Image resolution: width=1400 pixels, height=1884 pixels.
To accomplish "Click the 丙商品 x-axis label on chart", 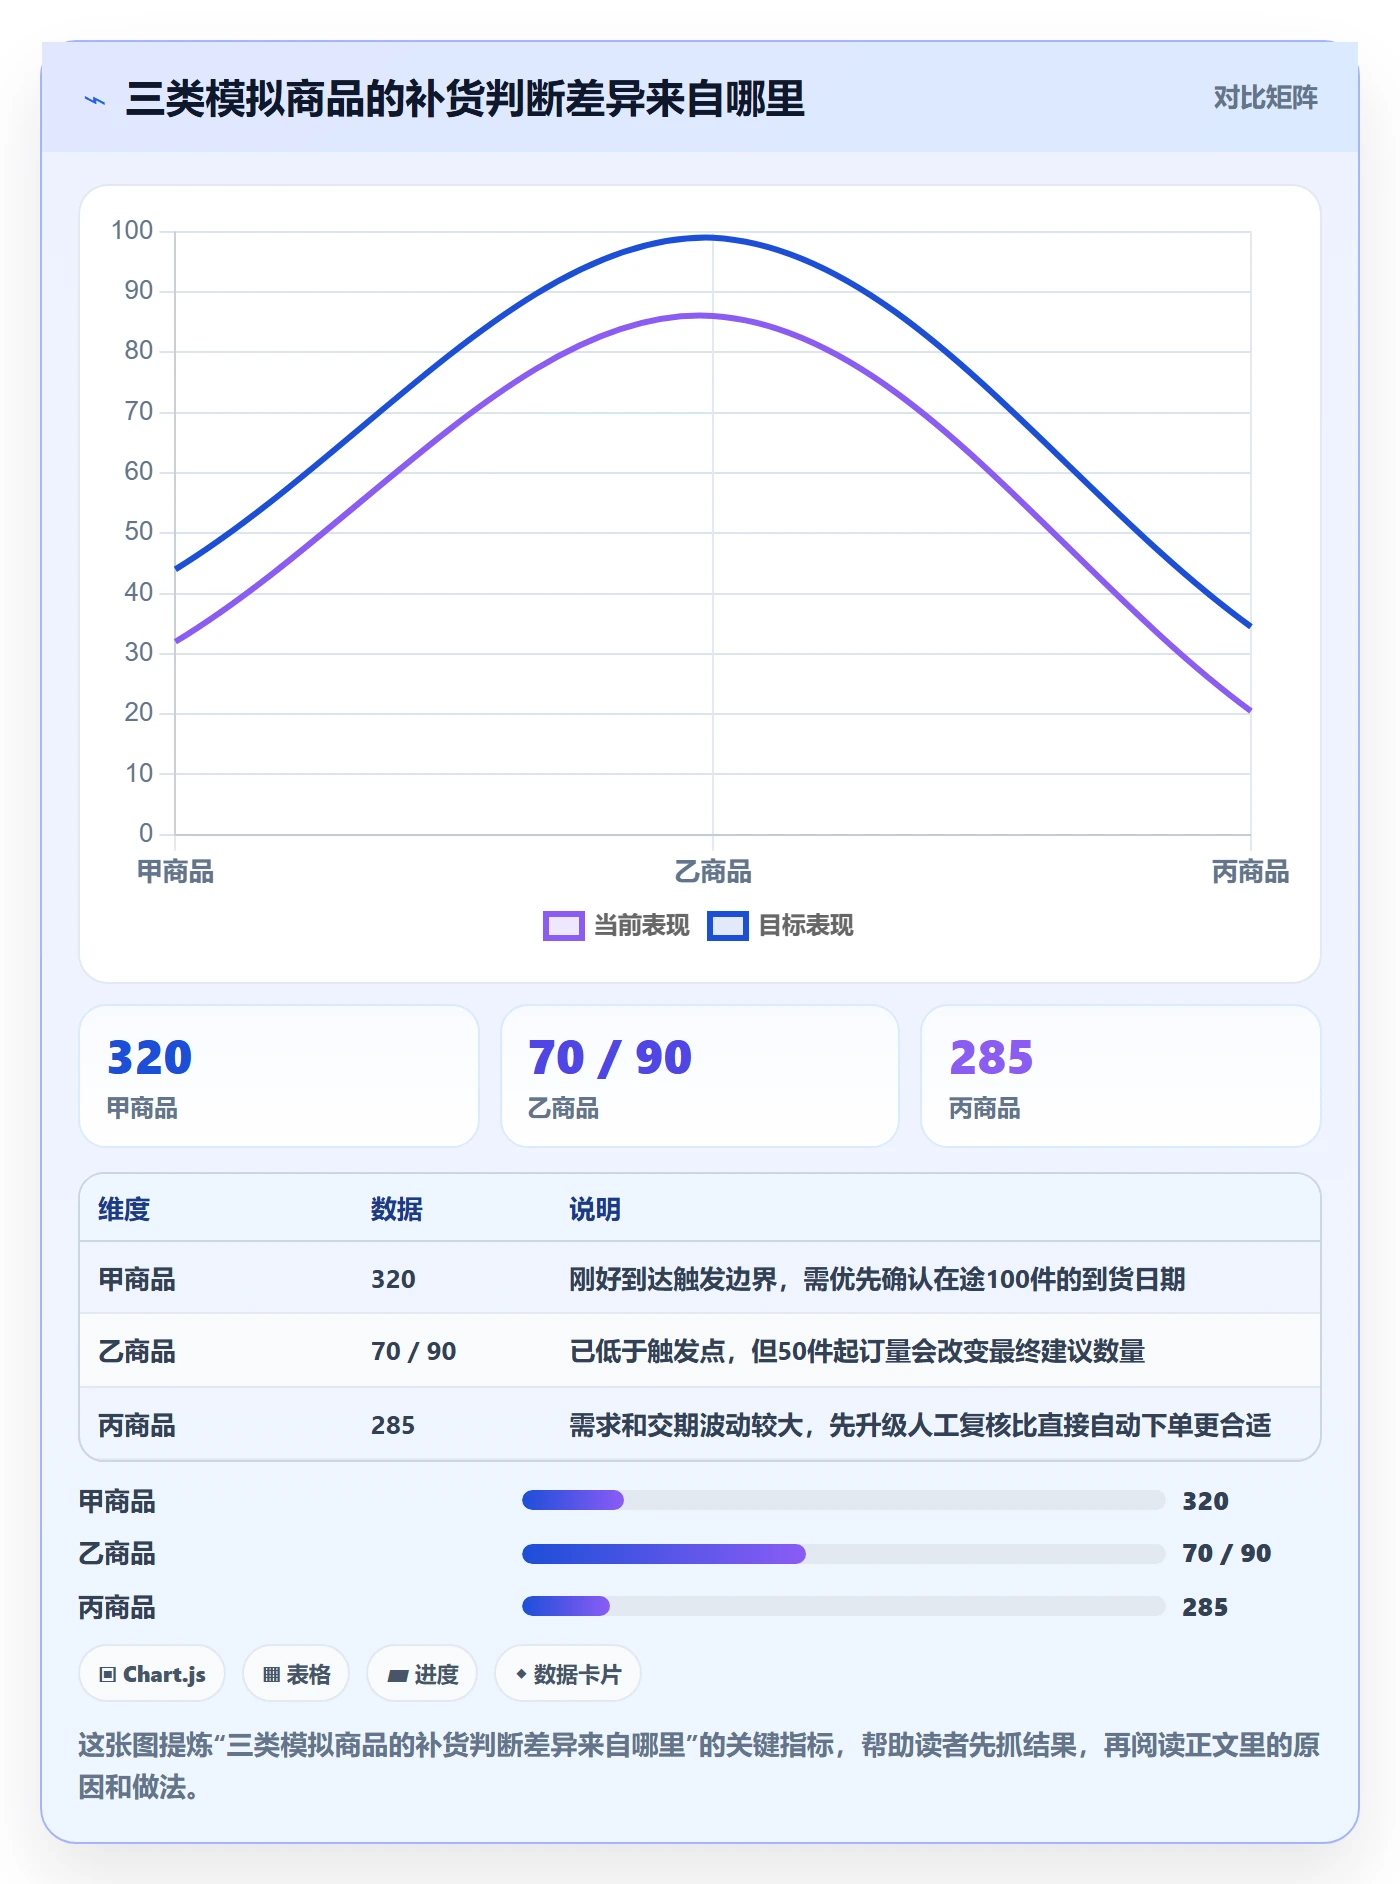I will (1250, 872).
